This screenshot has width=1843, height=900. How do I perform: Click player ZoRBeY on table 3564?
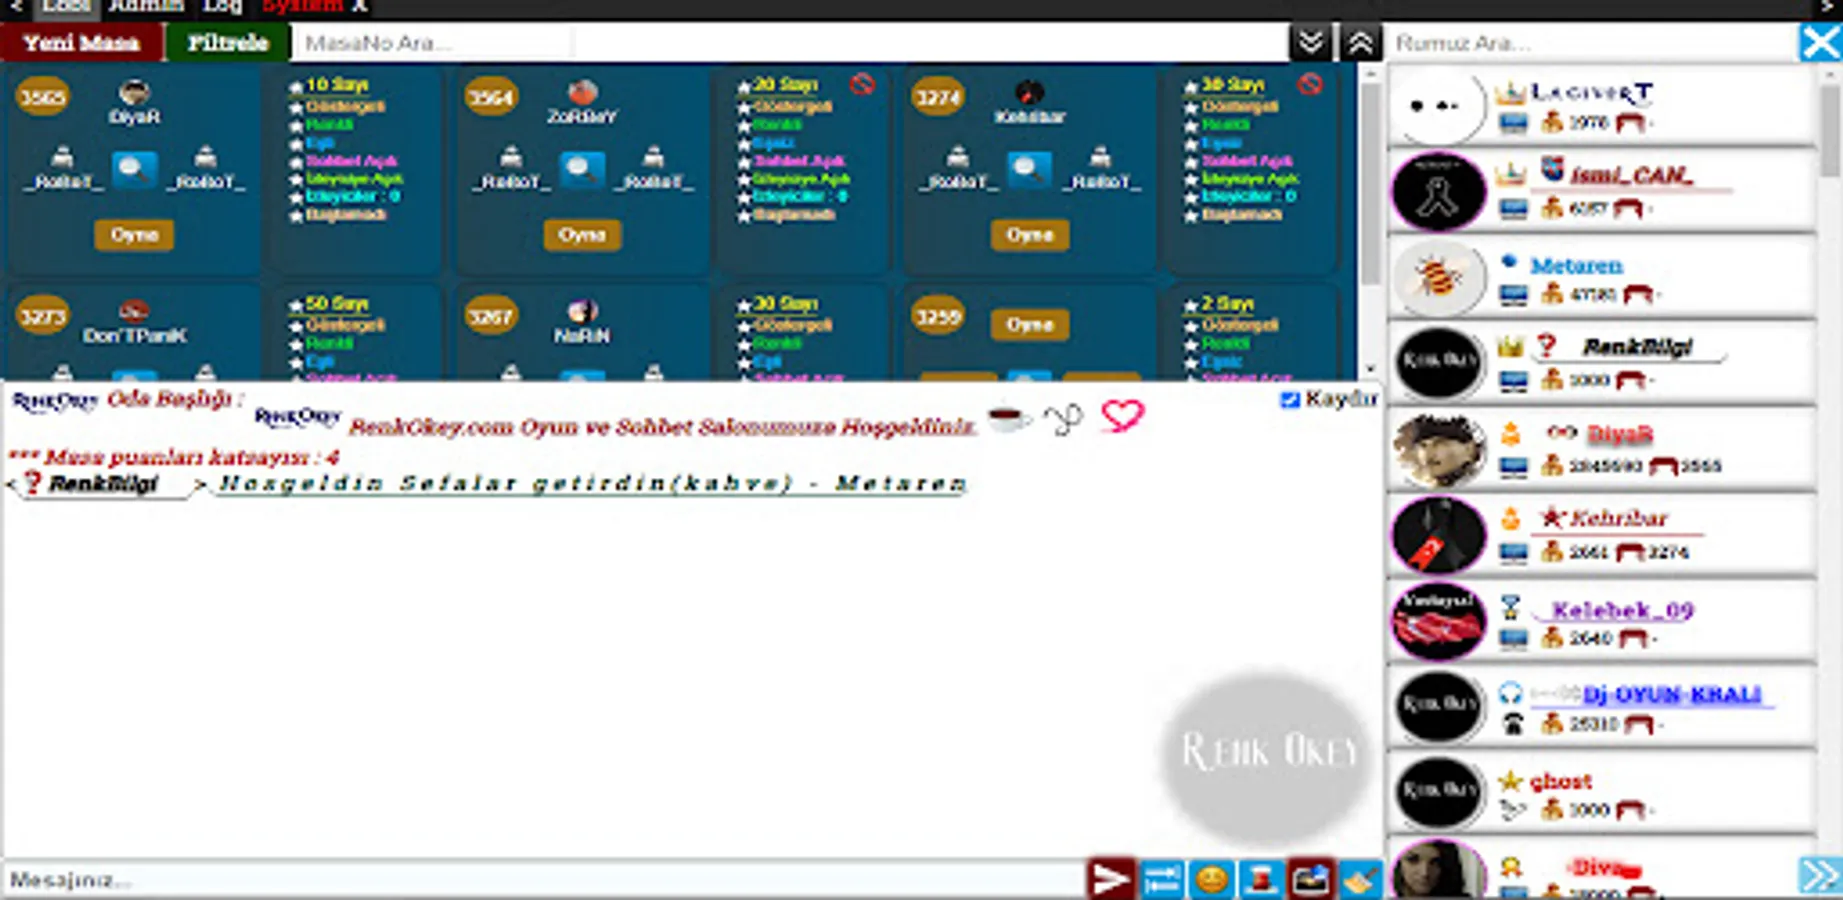(x=582, y=116)
